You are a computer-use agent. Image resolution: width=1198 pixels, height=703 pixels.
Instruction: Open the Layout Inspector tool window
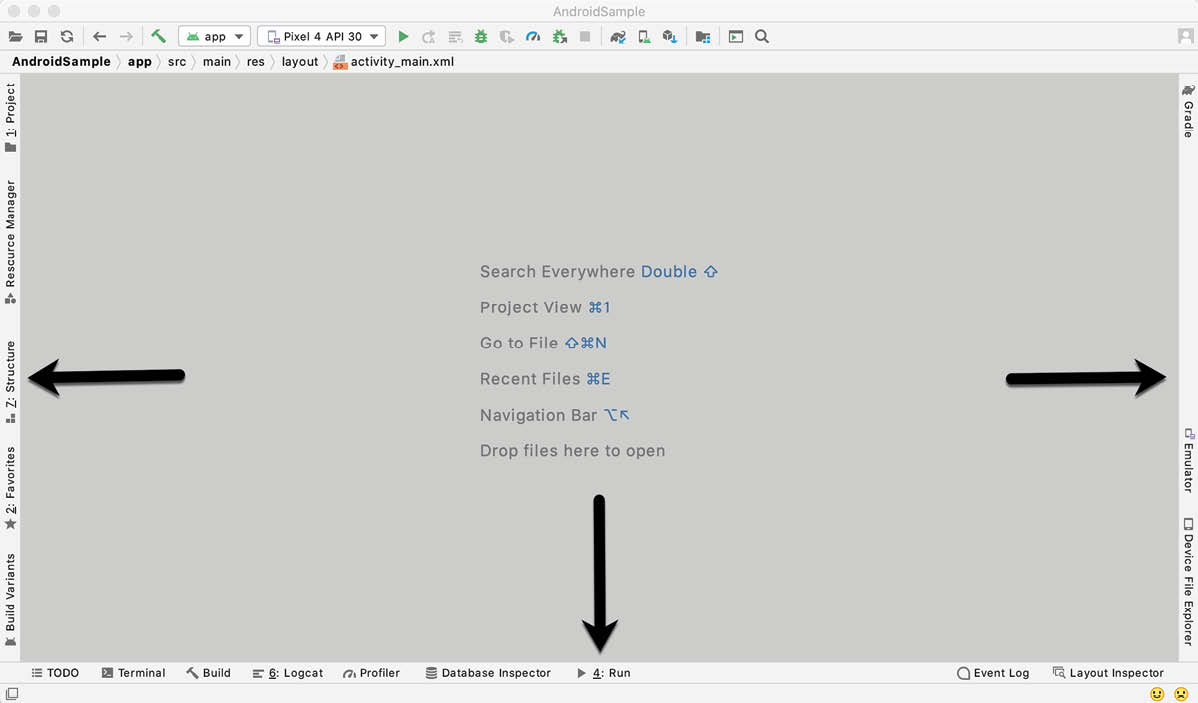click(x=1109, y=673)
